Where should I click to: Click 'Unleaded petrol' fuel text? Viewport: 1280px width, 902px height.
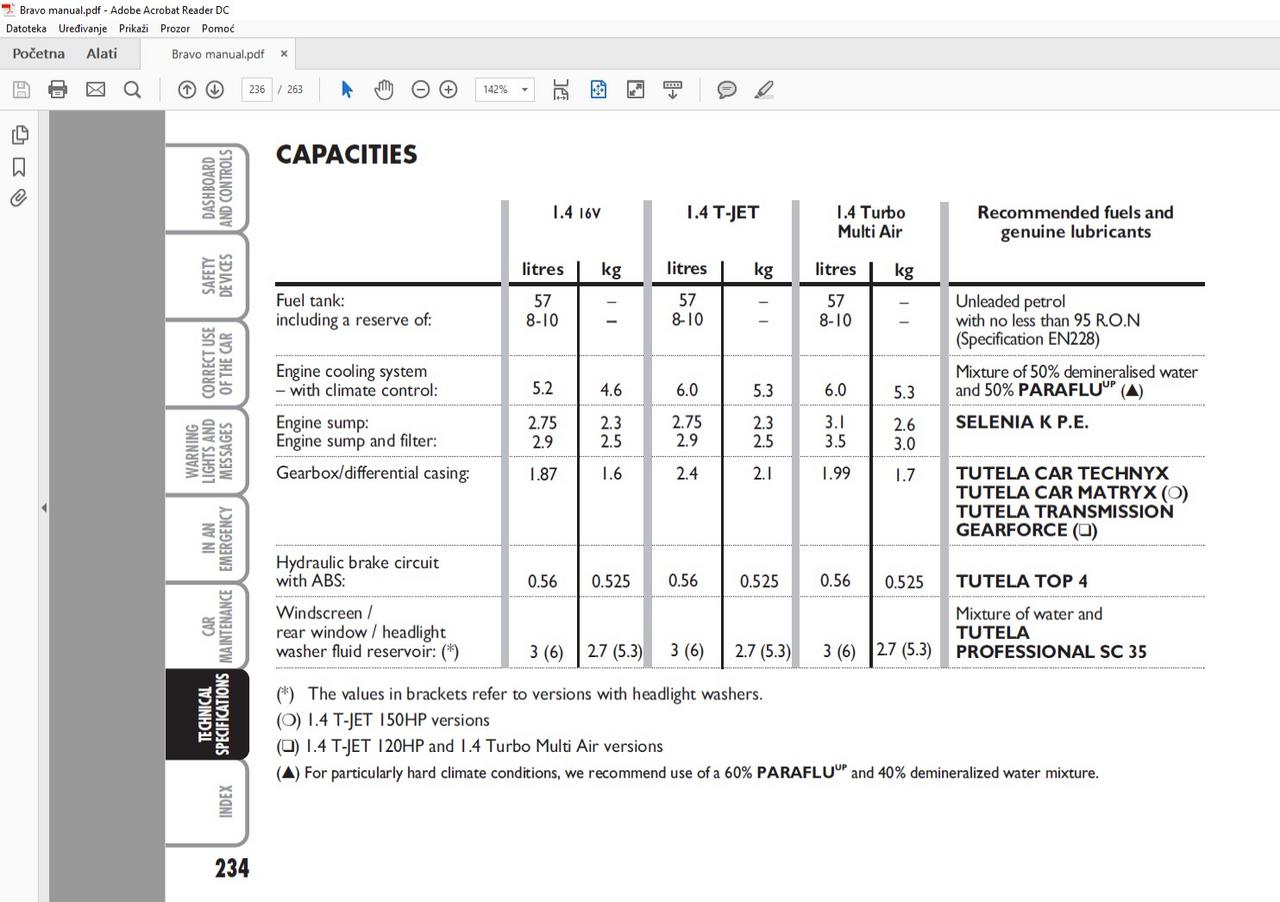pos(1010,301)
